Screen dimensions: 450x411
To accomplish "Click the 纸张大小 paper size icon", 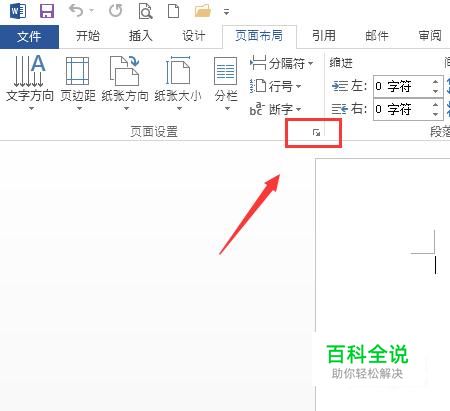I will (x=178, y=70).
